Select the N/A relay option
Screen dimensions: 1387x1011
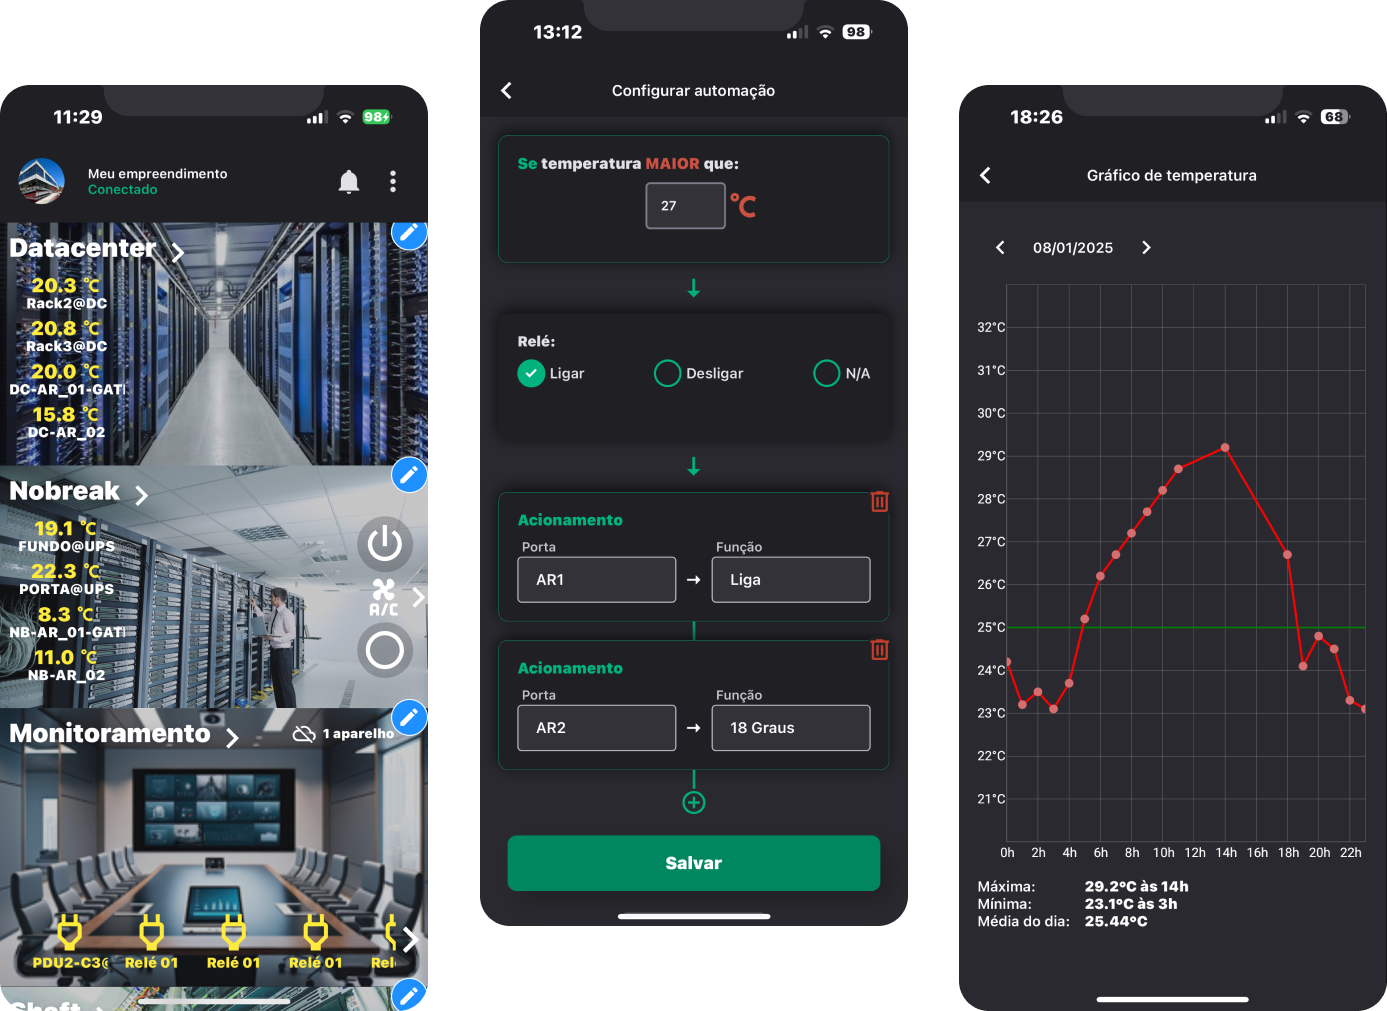[826, 373]
